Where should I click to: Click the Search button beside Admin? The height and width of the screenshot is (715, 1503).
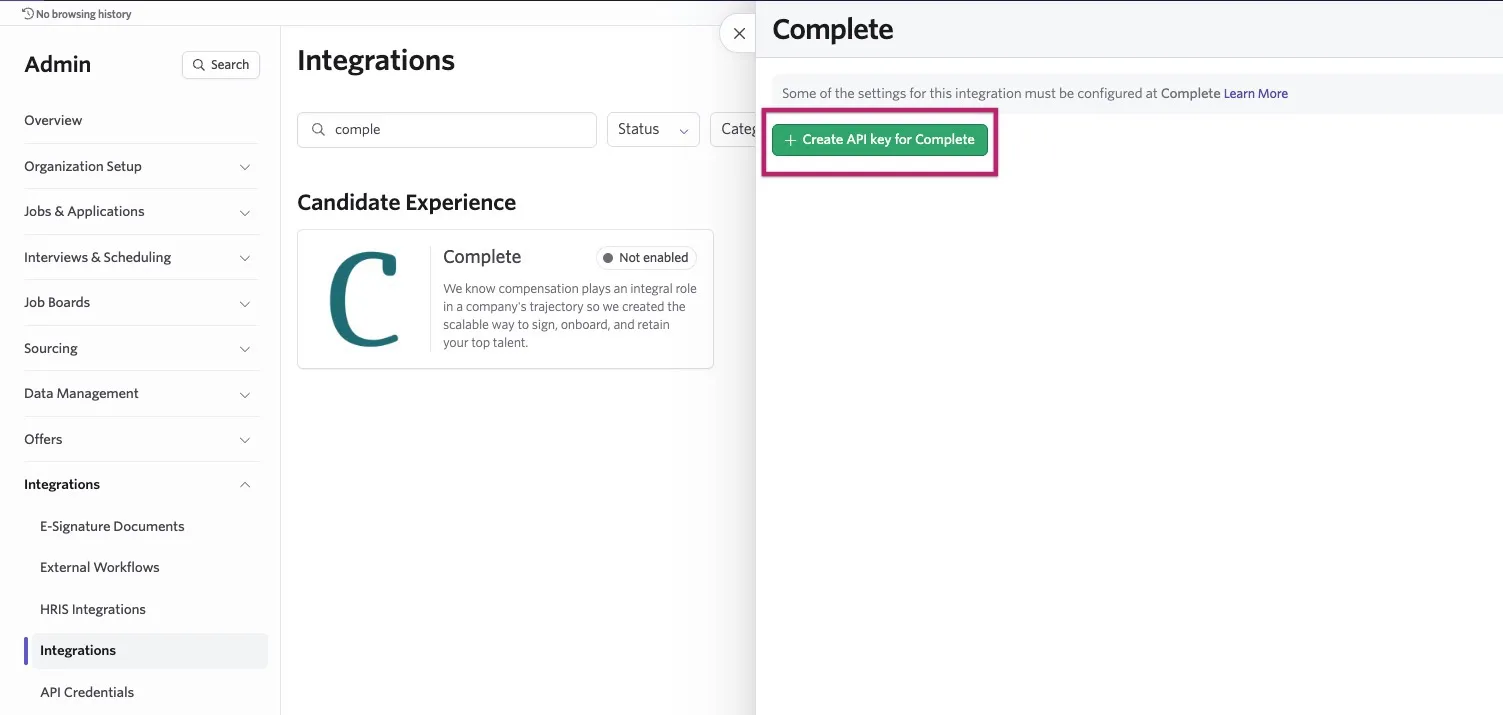point(221,64)
